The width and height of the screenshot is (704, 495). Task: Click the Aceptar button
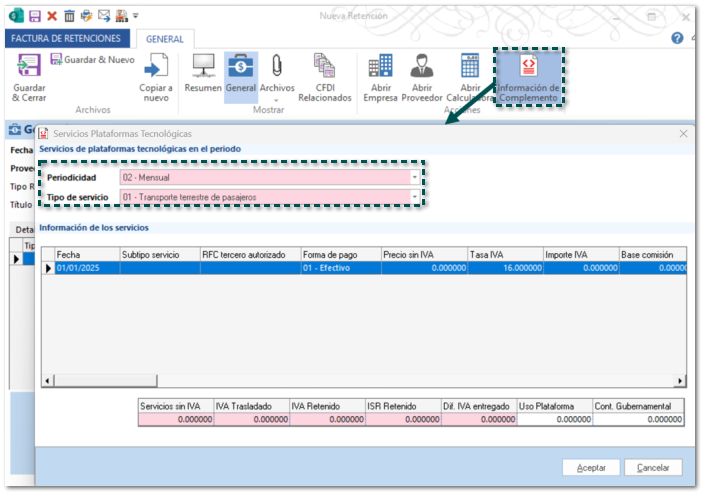click(x=591, y=467)
